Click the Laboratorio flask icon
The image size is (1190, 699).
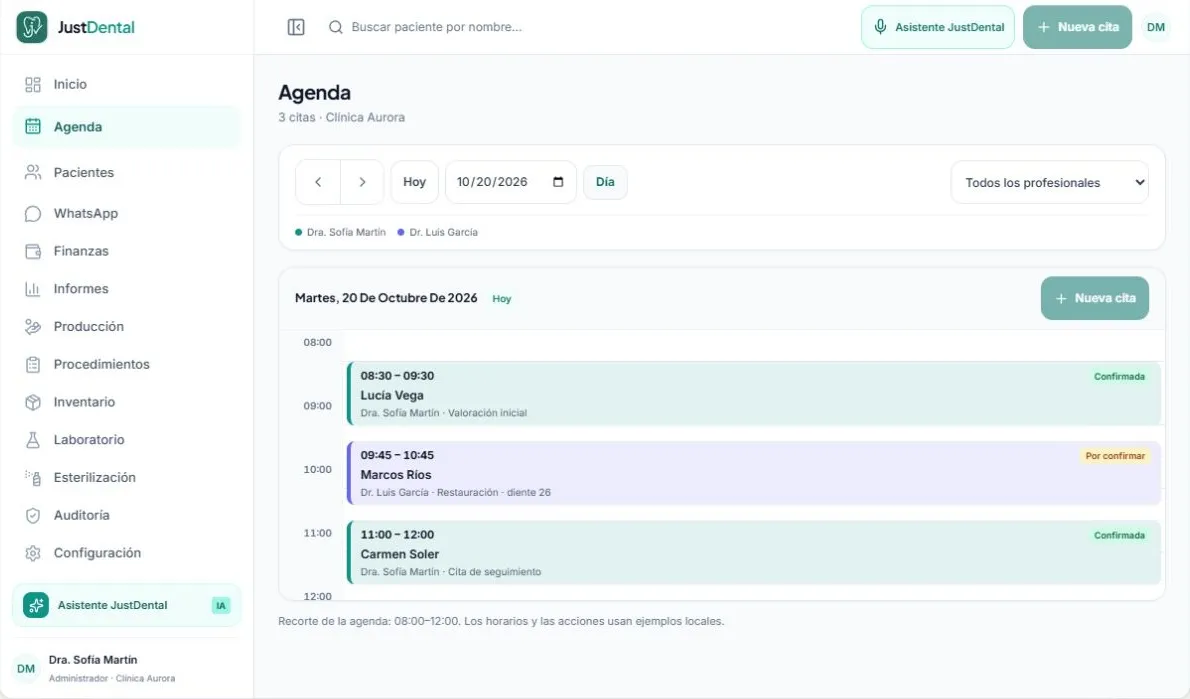pos(33,439)
